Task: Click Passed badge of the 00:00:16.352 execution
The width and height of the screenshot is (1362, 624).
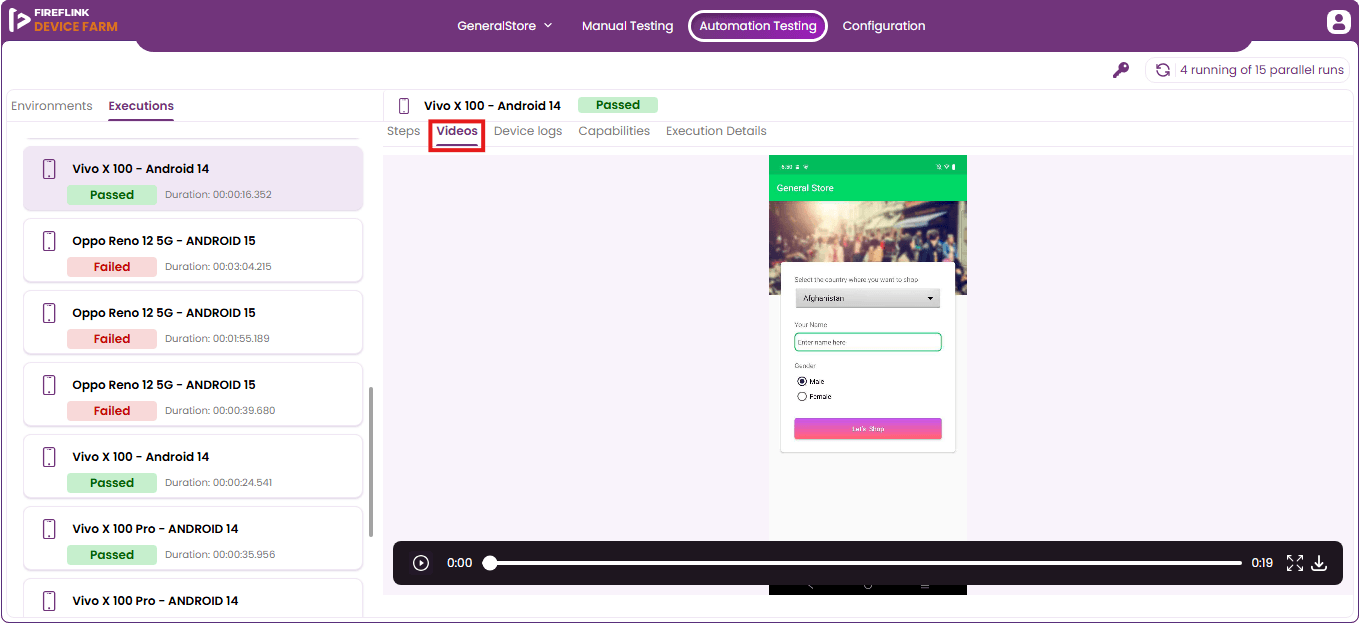Action: (x=112, y=195)
